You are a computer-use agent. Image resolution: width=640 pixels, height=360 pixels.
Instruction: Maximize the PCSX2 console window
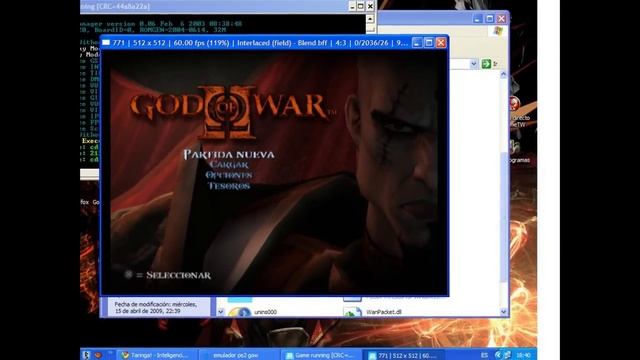tap(361, 6)
